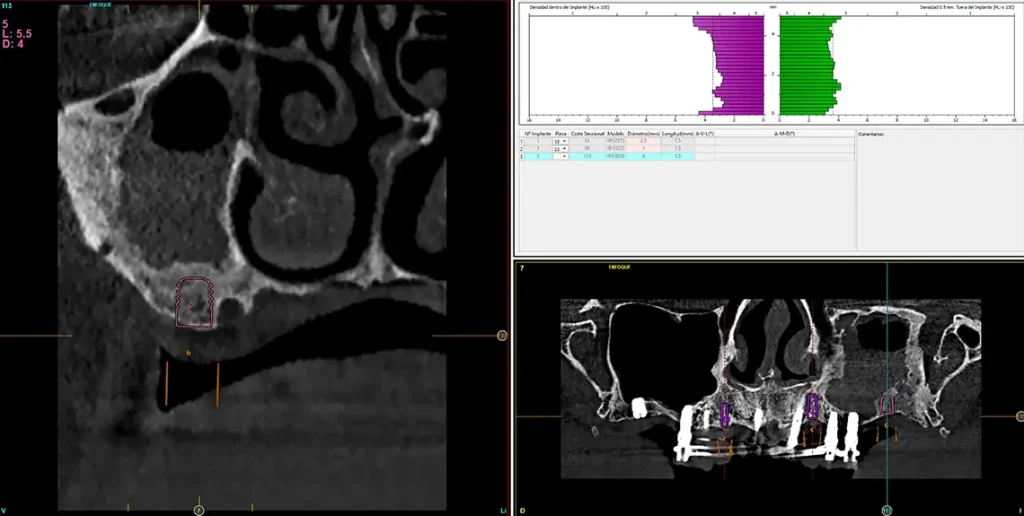Open the Pieza dropdown in implant row 3
Image resolution: width=1024 pixels, height=516 pixels.
click(563, 157)
